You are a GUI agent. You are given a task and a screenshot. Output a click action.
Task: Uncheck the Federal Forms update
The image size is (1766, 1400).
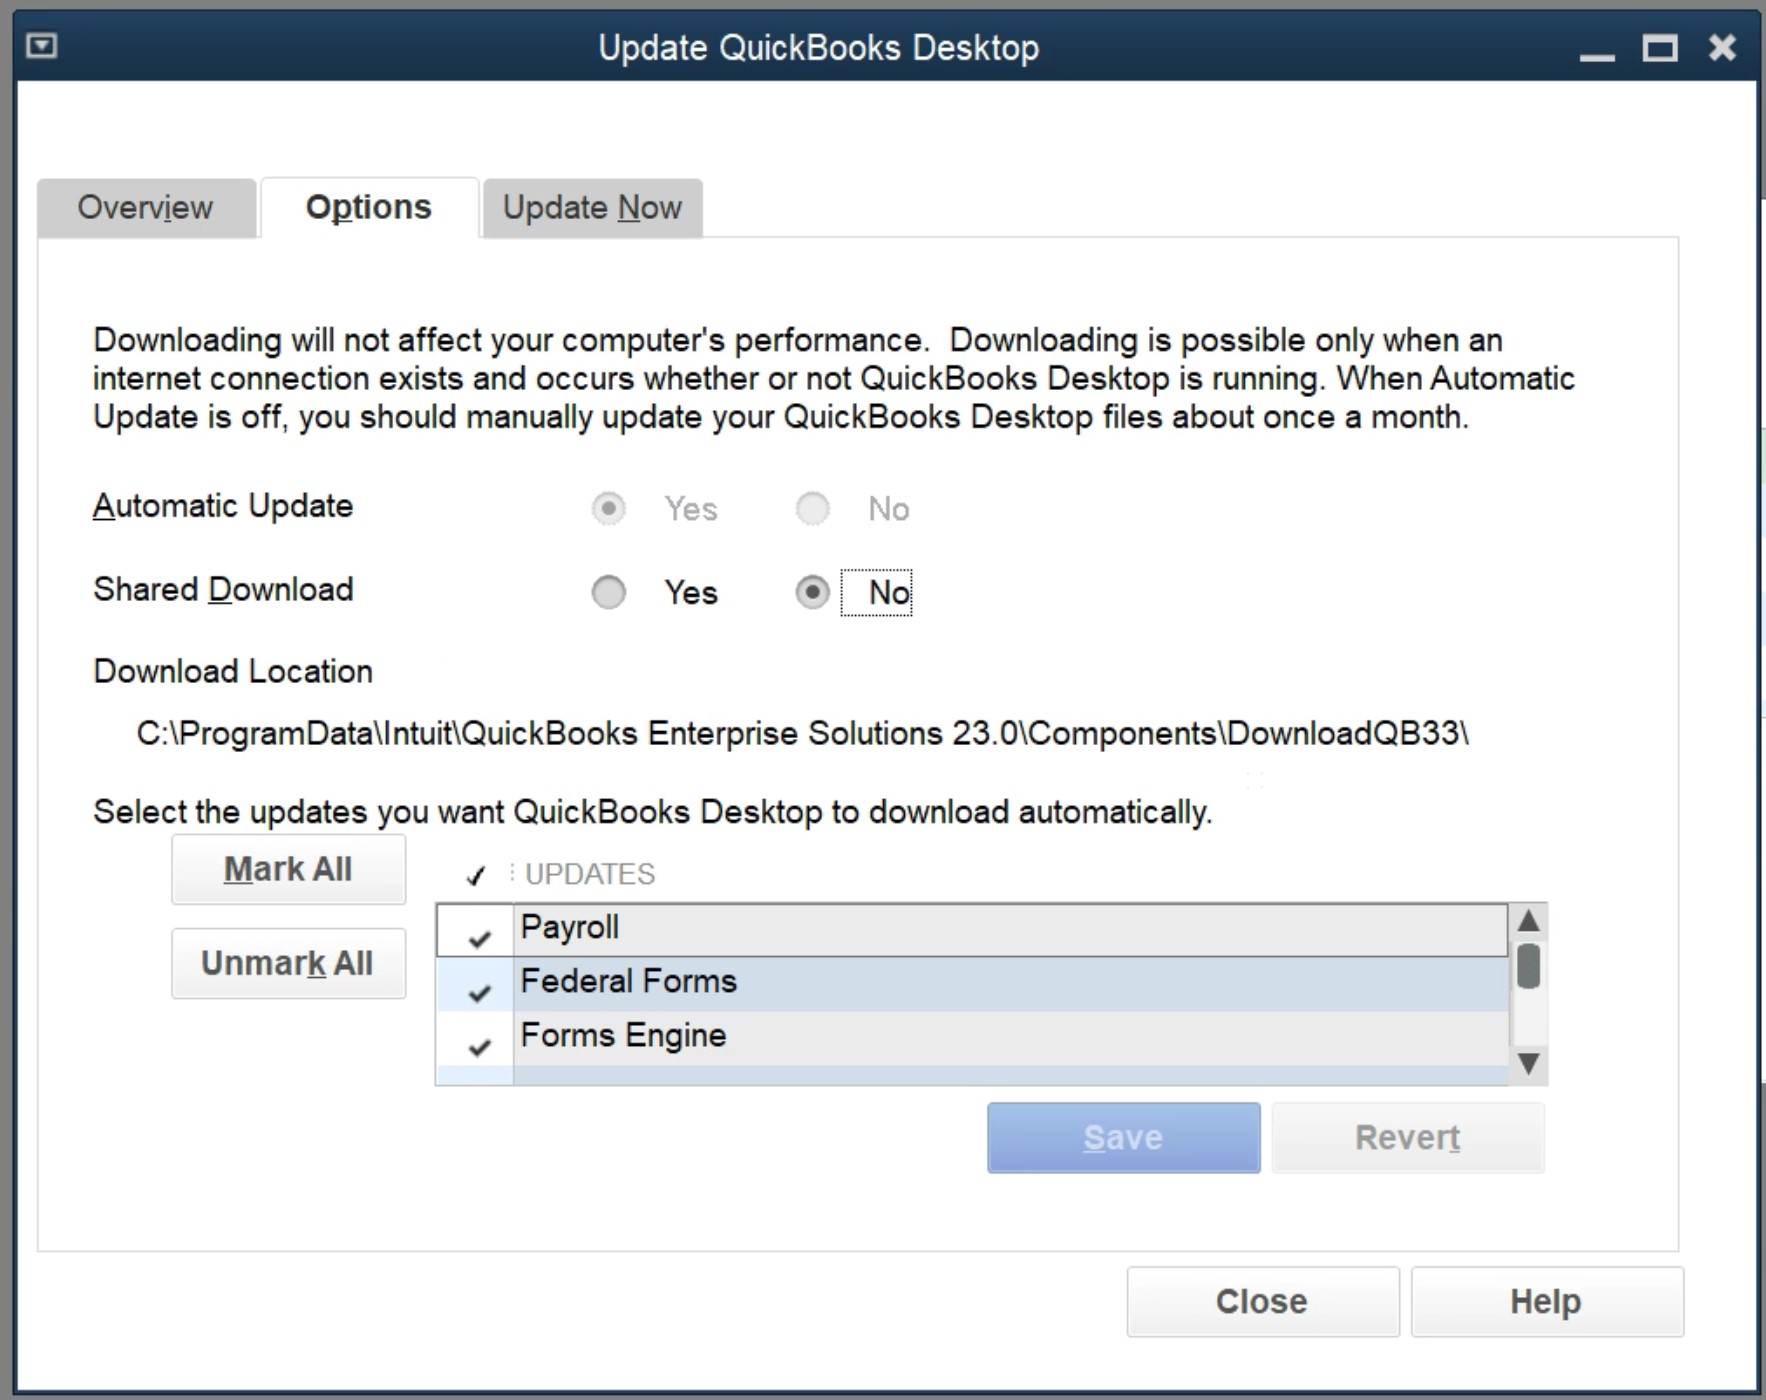pos(478,990)
